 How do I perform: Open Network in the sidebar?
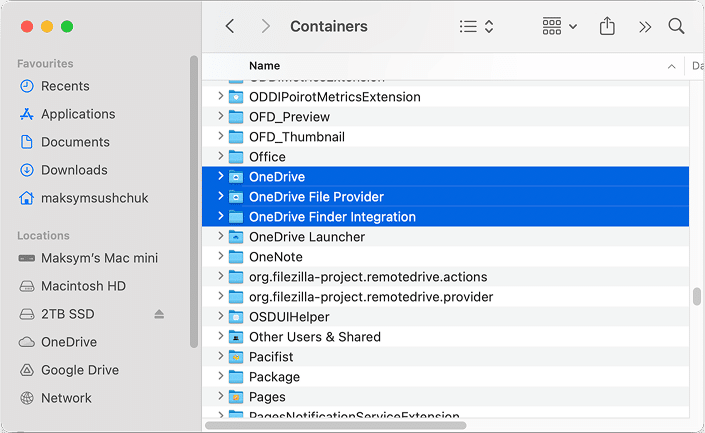pos(66,398)
